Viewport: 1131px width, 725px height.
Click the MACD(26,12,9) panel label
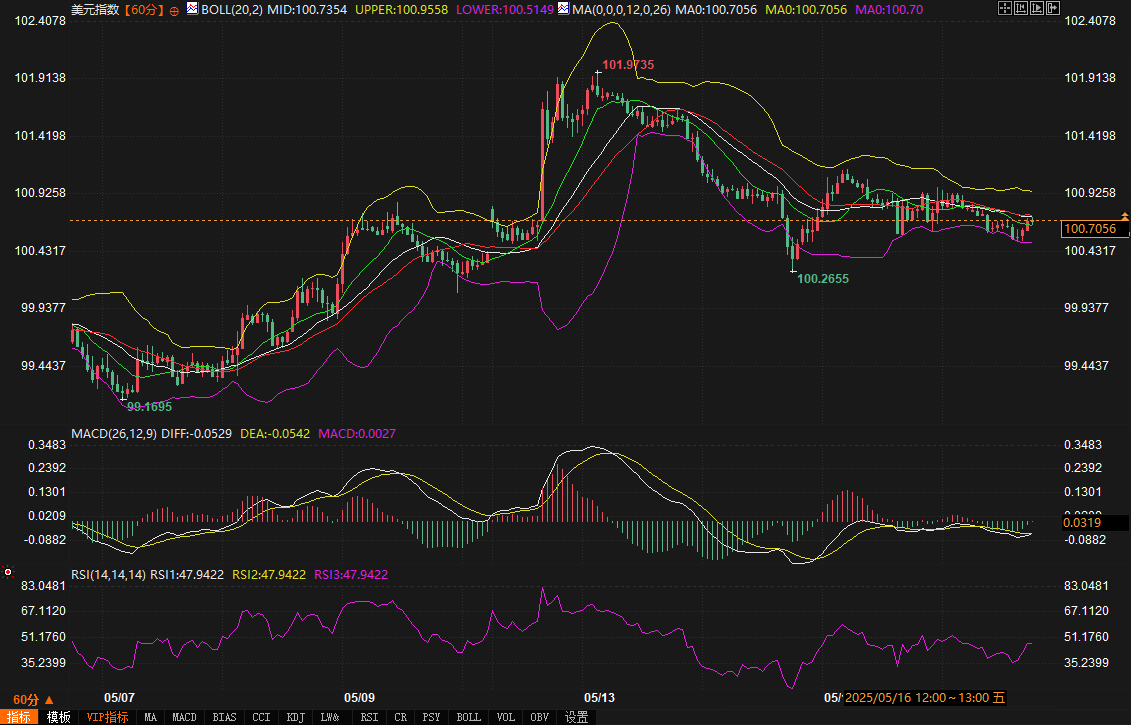coord(113,434)
